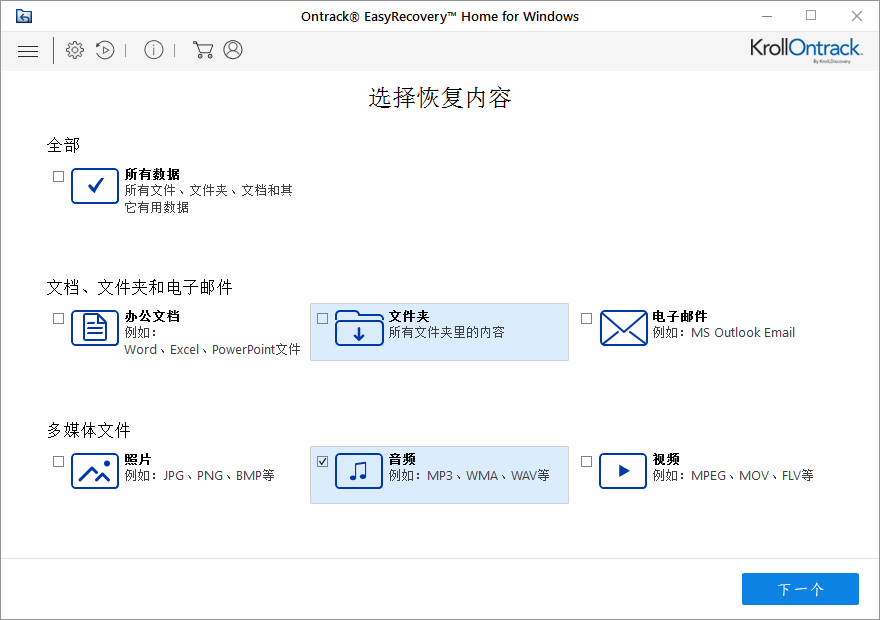
Task: Open the shopping cart icon
Action: [x=202, y=49]
